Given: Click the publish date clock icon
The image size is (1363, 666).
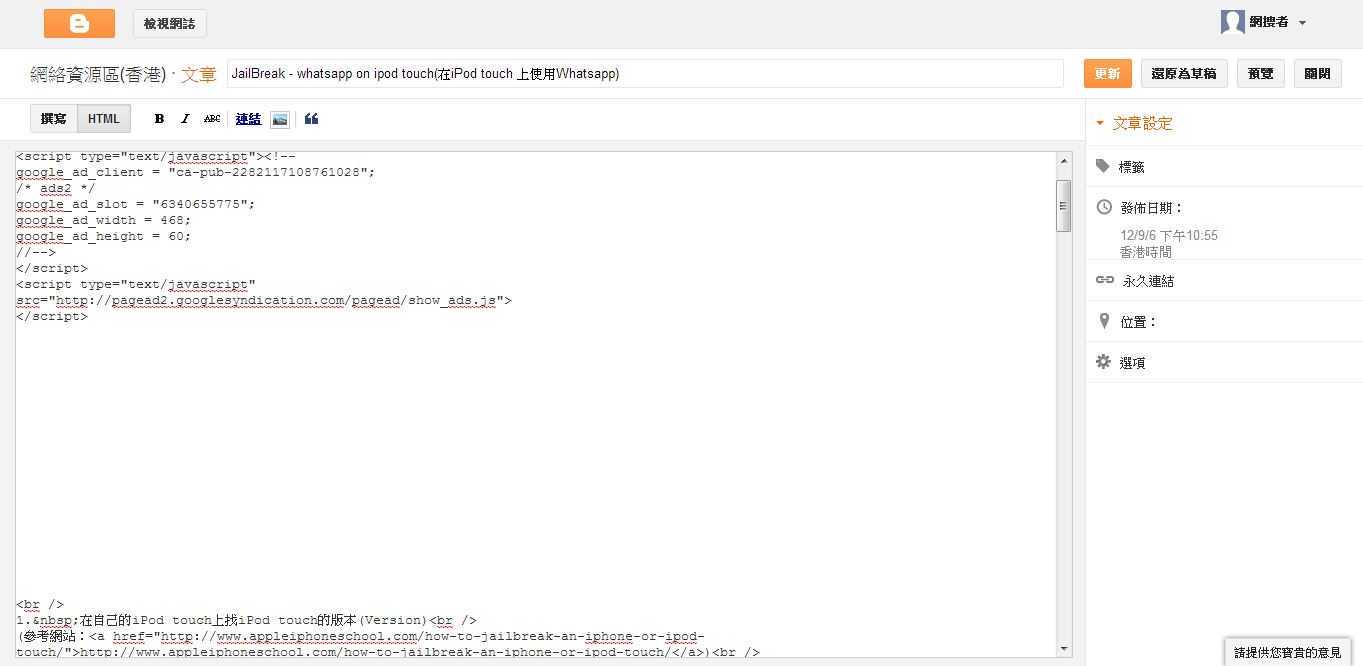Looking at the screenshot, I should point(1104,207).
